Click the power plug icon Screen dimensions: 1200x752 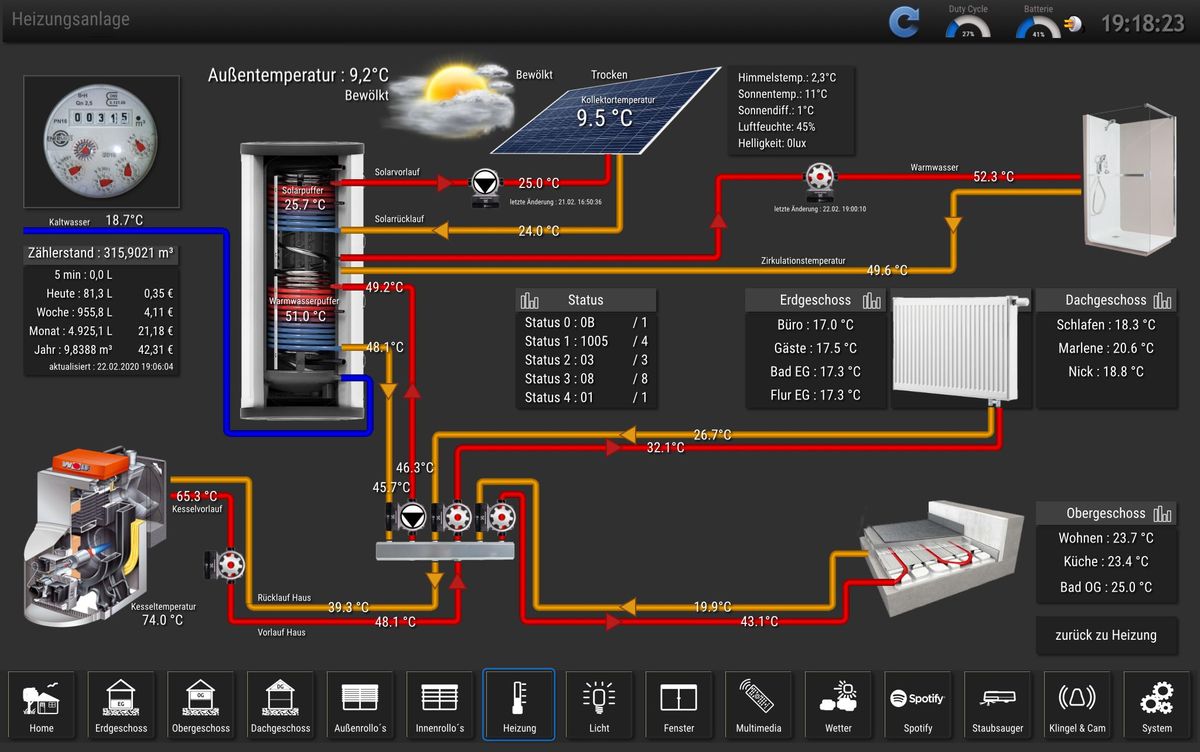tap(1075, 23)
